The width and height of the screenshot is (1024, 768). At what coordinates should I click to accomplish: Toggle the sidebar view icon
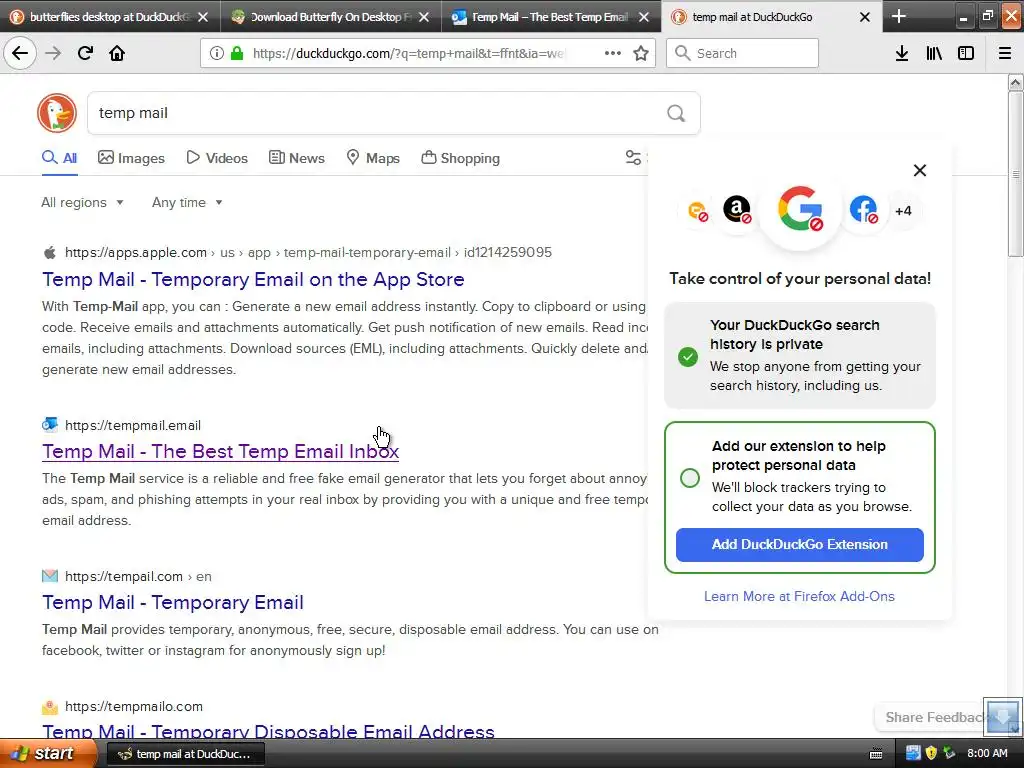pyautogui.click(x=966, y=53)
